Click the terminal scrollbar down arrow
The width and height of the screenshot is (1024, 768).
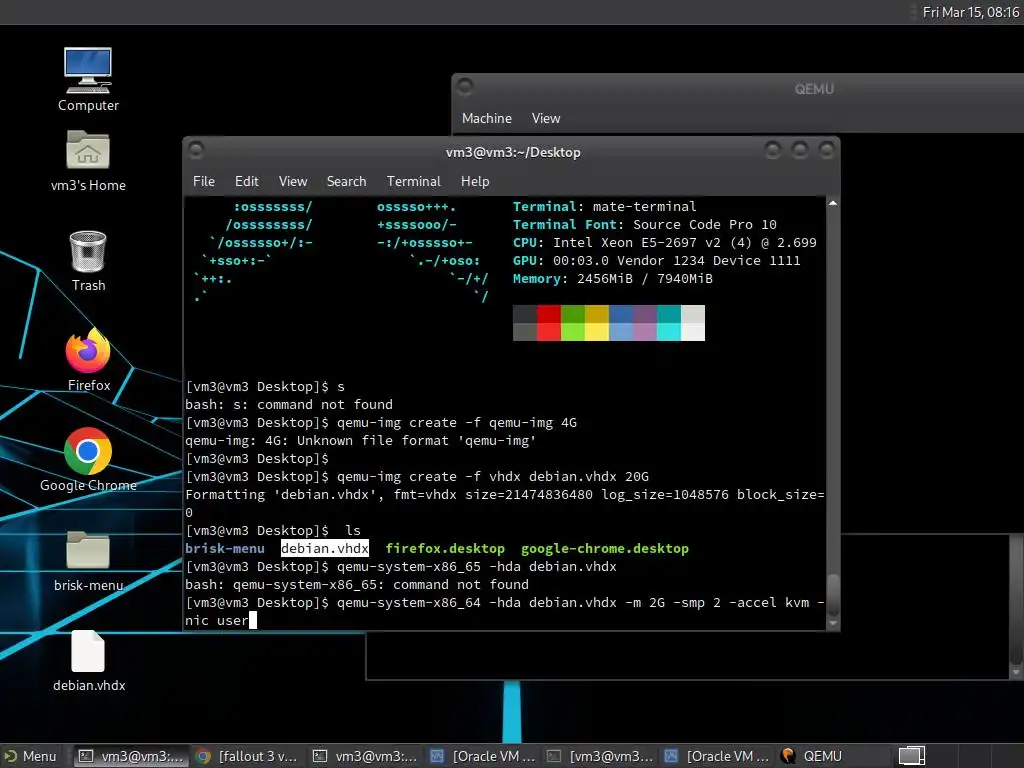point(833,623)
